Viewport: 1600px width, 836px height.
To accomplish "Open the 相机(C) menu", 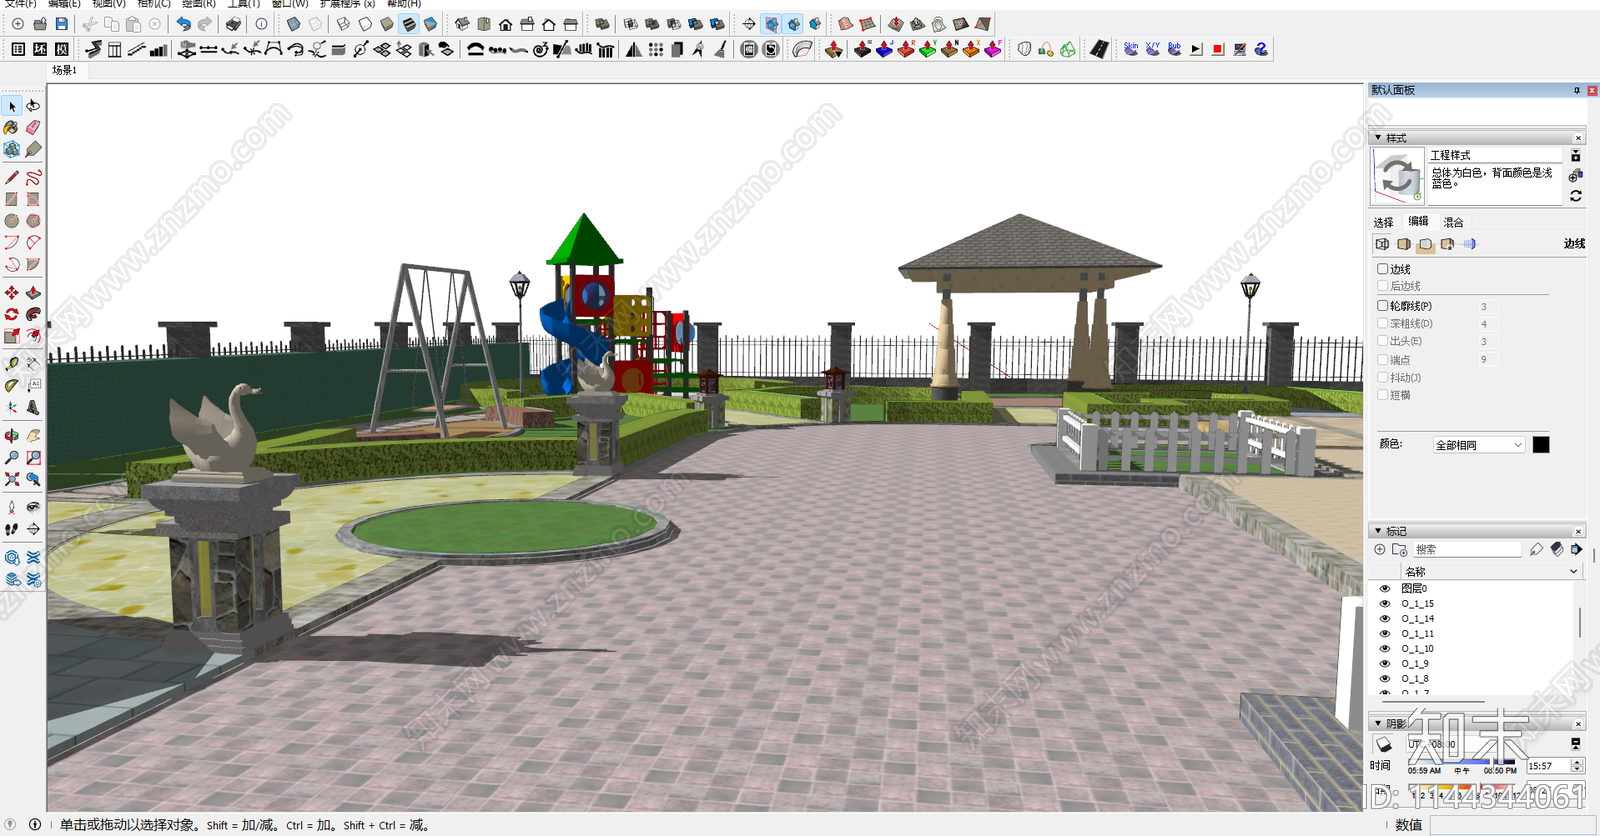I will (x=153, y=4).
